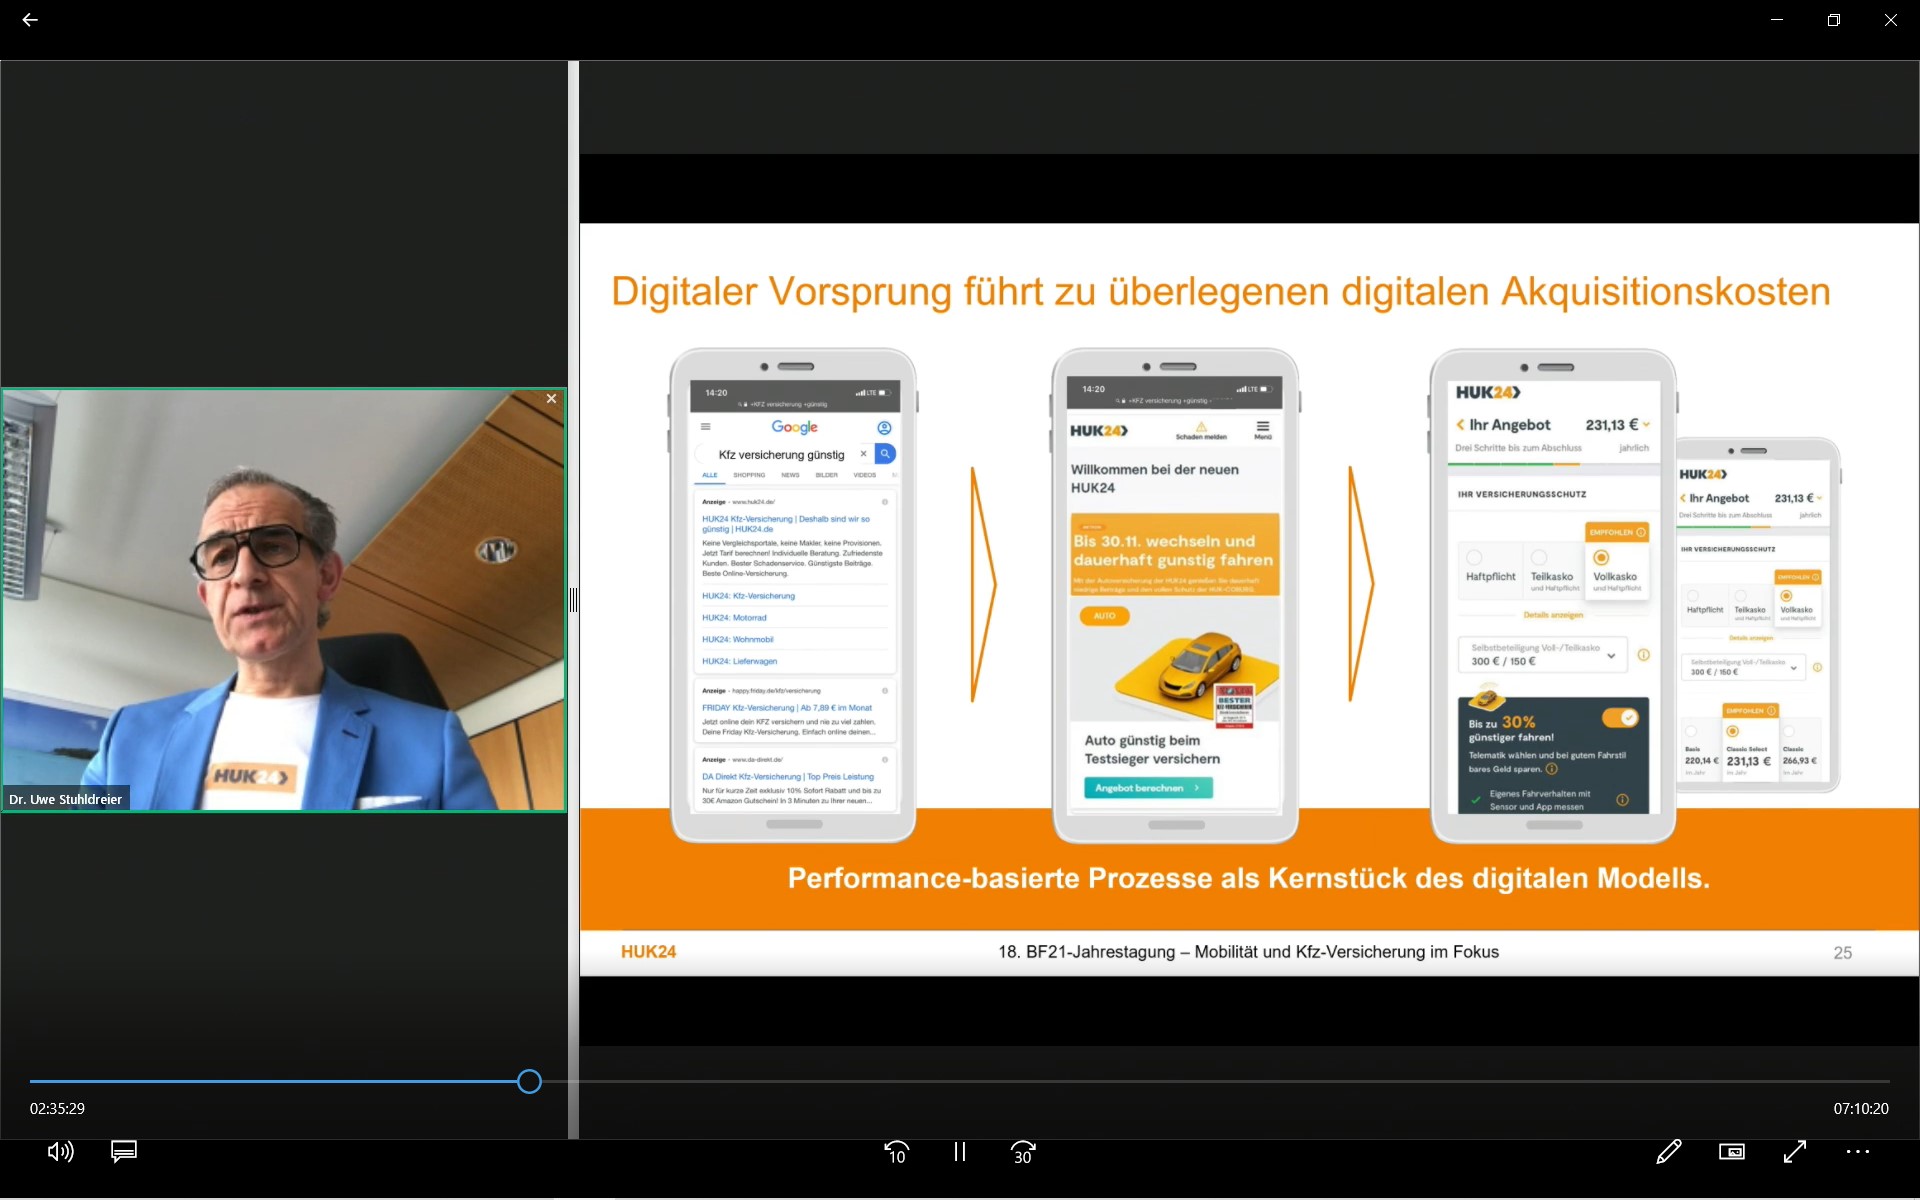Open the volume control
The height and width of the screenshot is (1200, 1920).
pos(60,1152)
